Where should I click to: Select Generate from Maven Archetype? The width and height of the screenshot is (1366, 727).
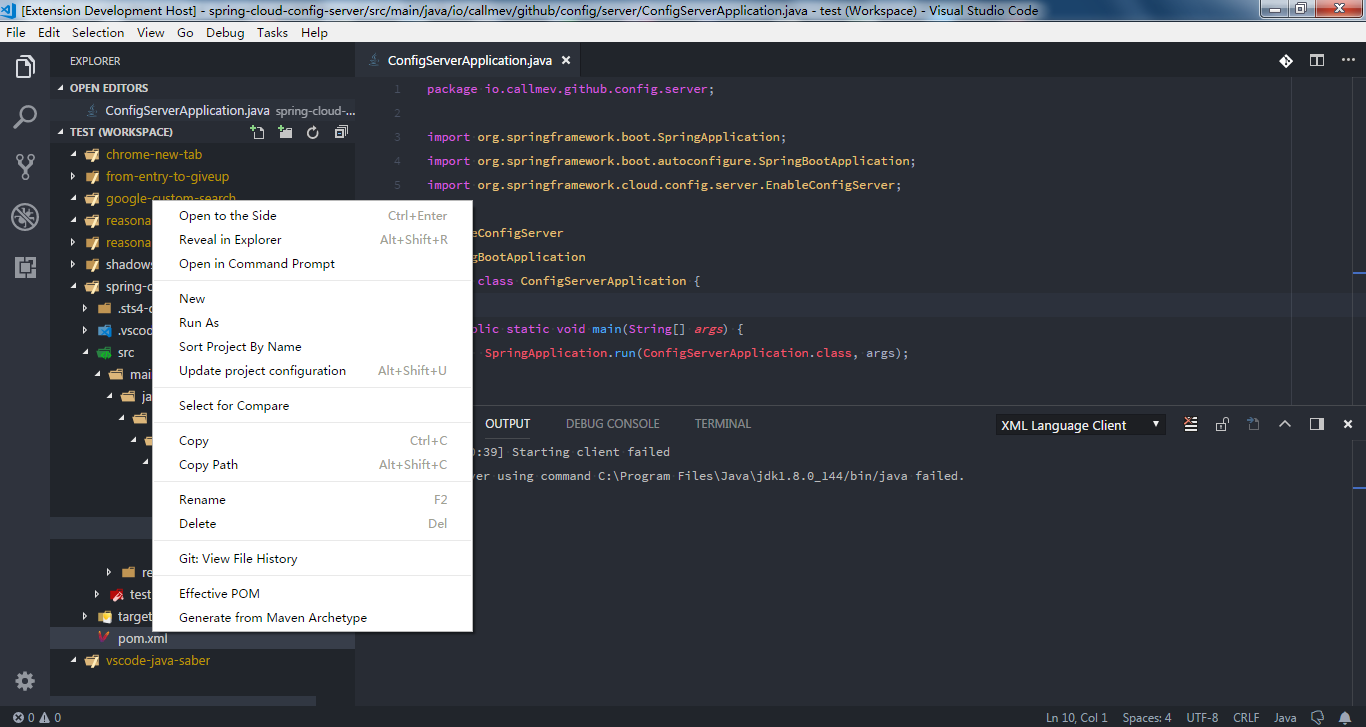pos(312,617)
